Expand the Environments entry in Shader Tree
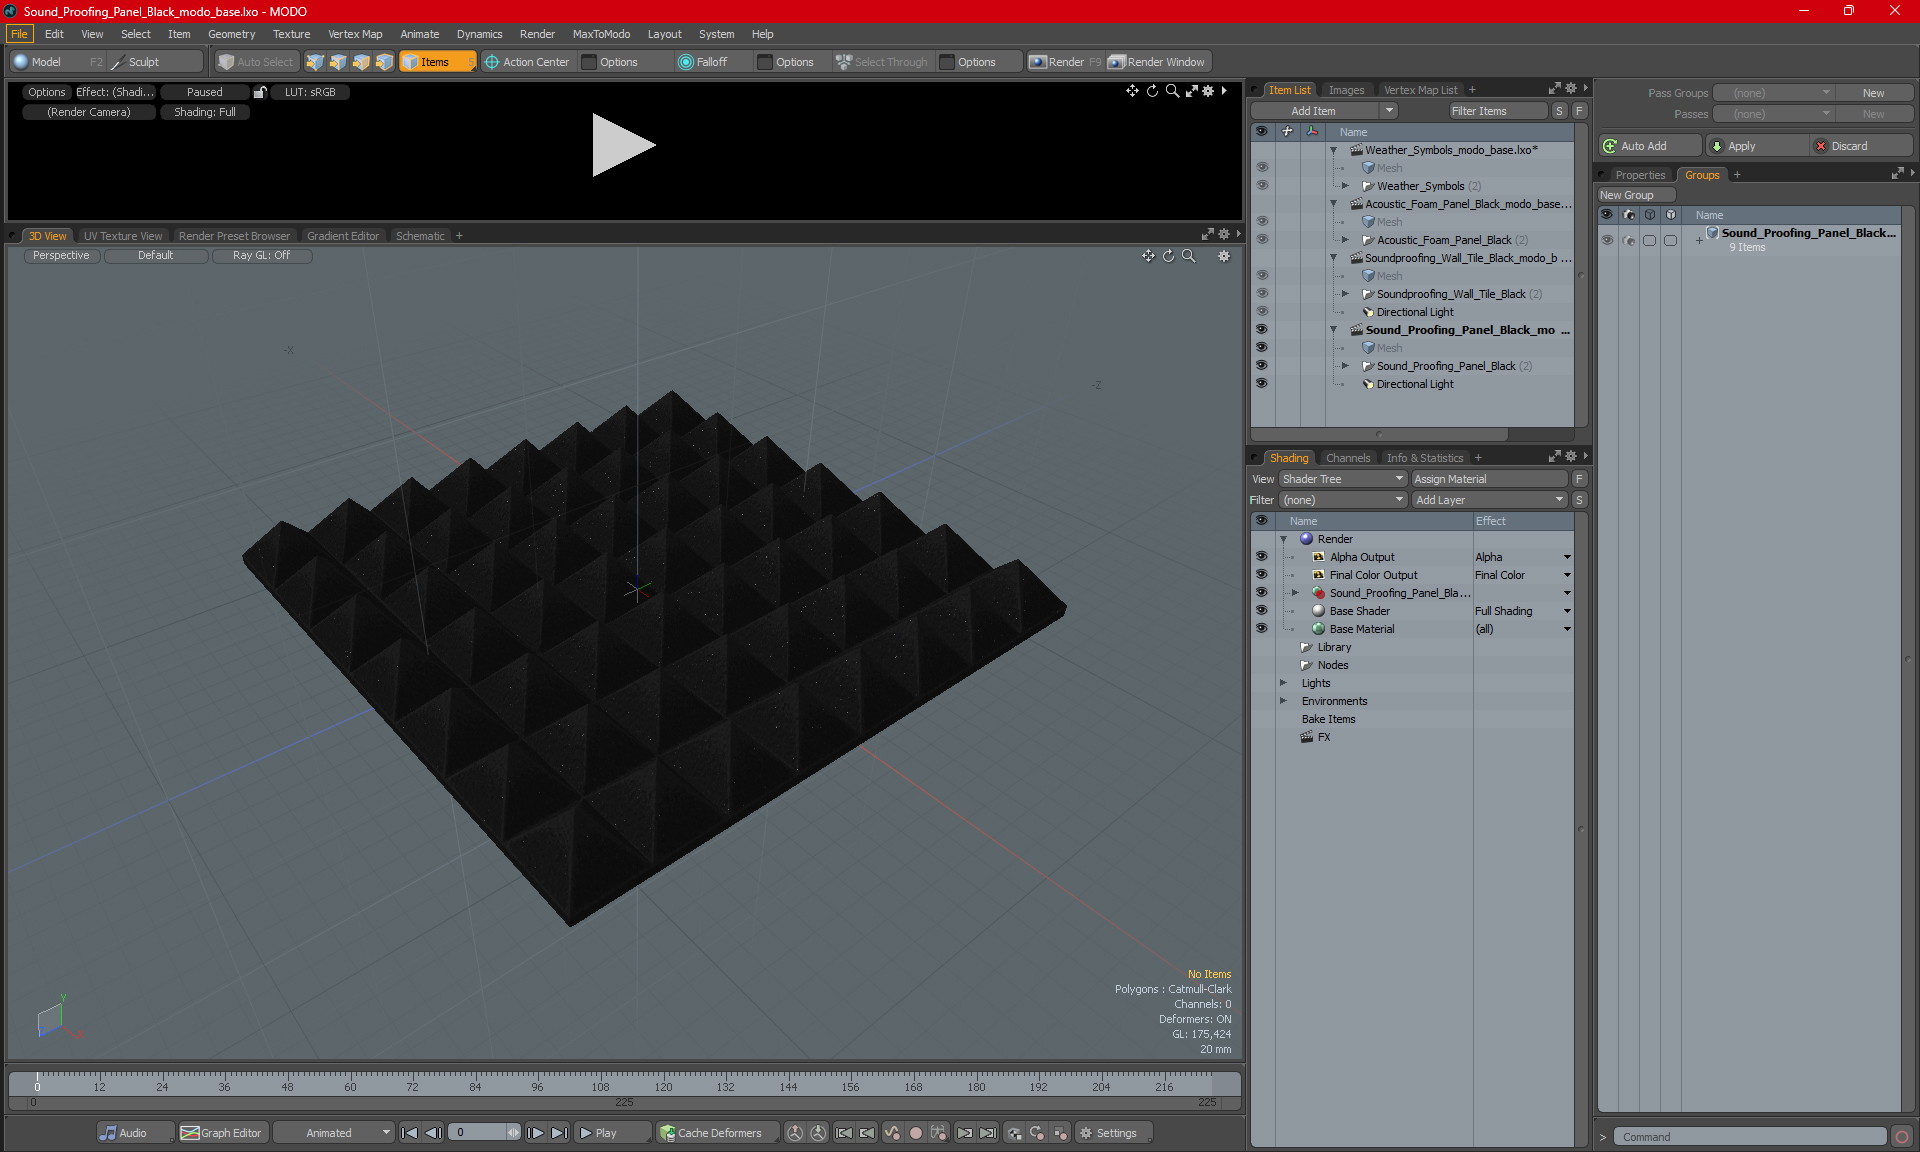The height and width of the screenshot is (1152, 1920). coord(1284,701)
